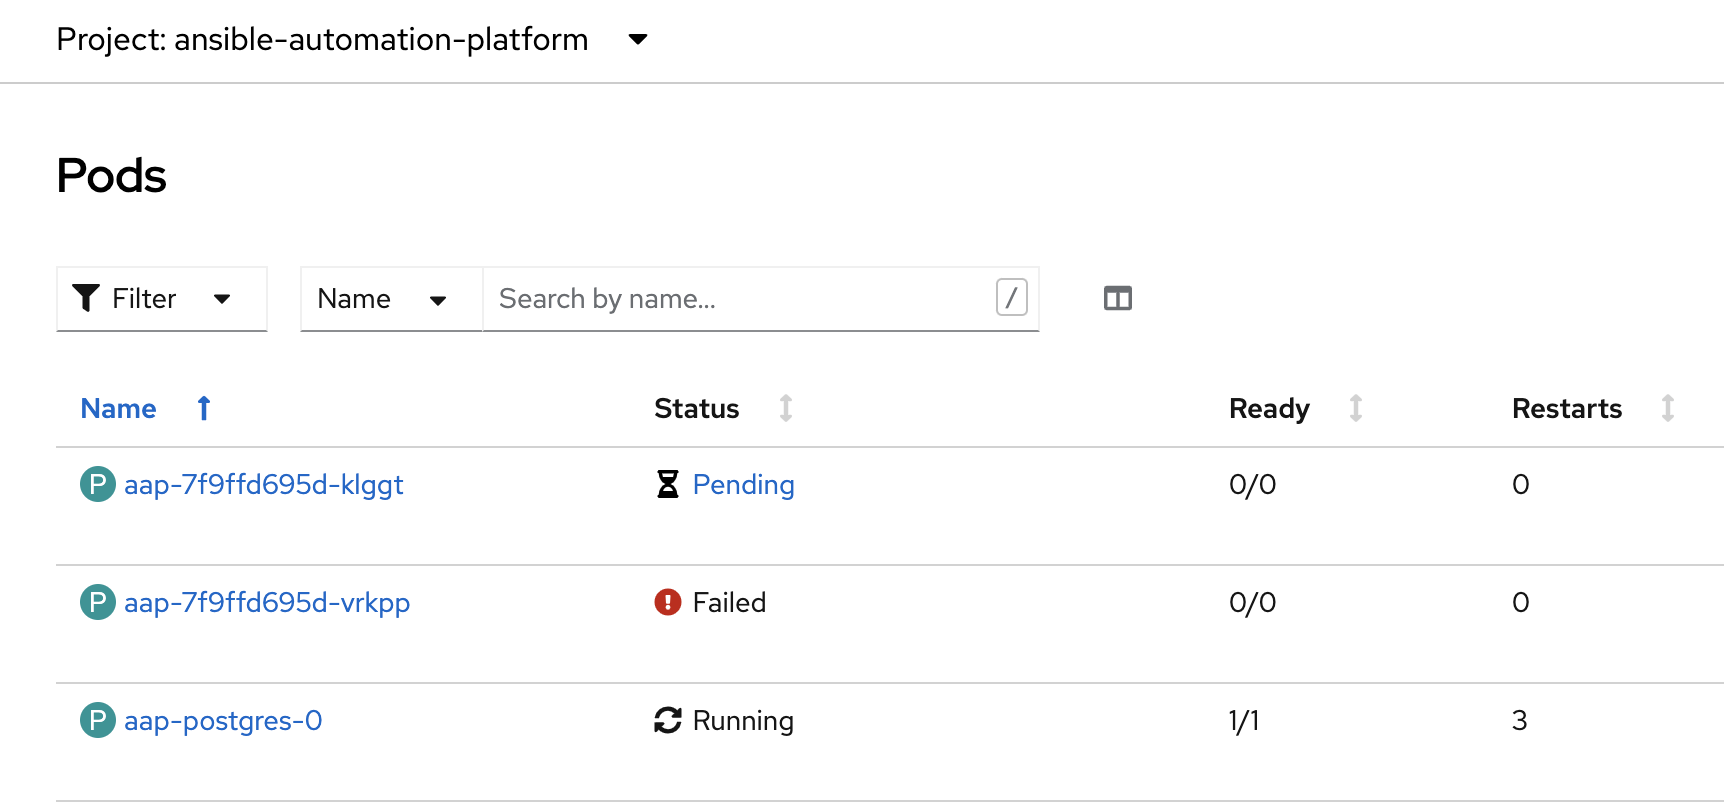Sort pods by Status column arrows
Viewport: 1724px width, 806px height.
click(786, 409)
